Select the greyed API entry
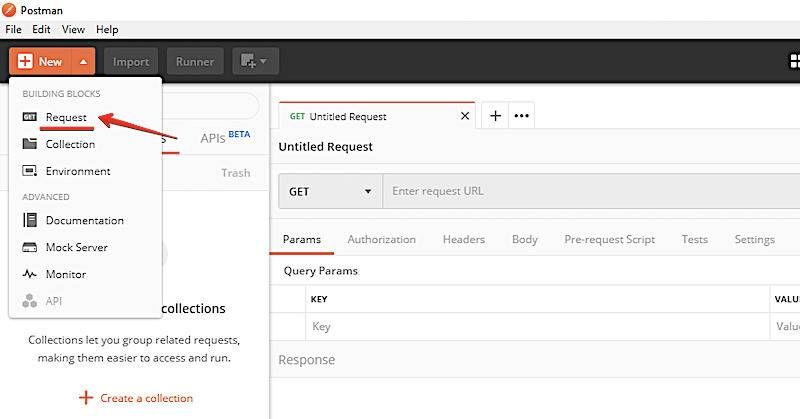Image resolution: width=800 pixels, height=419 pixels. pos(54,301)
